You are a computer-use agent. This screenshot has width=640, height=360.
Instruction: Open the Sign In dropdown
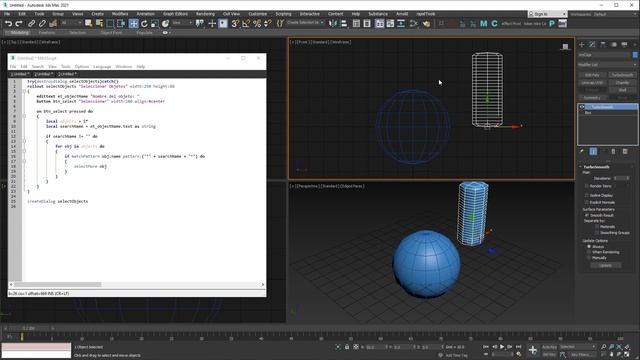point(547,14)
